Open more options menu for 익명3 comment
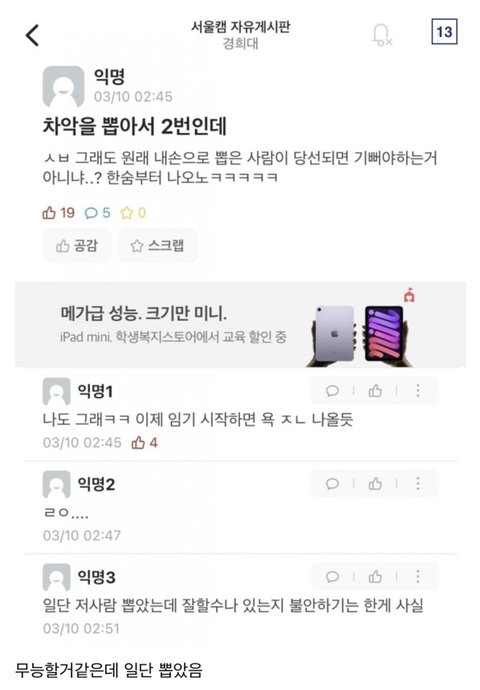 (418, 576)
